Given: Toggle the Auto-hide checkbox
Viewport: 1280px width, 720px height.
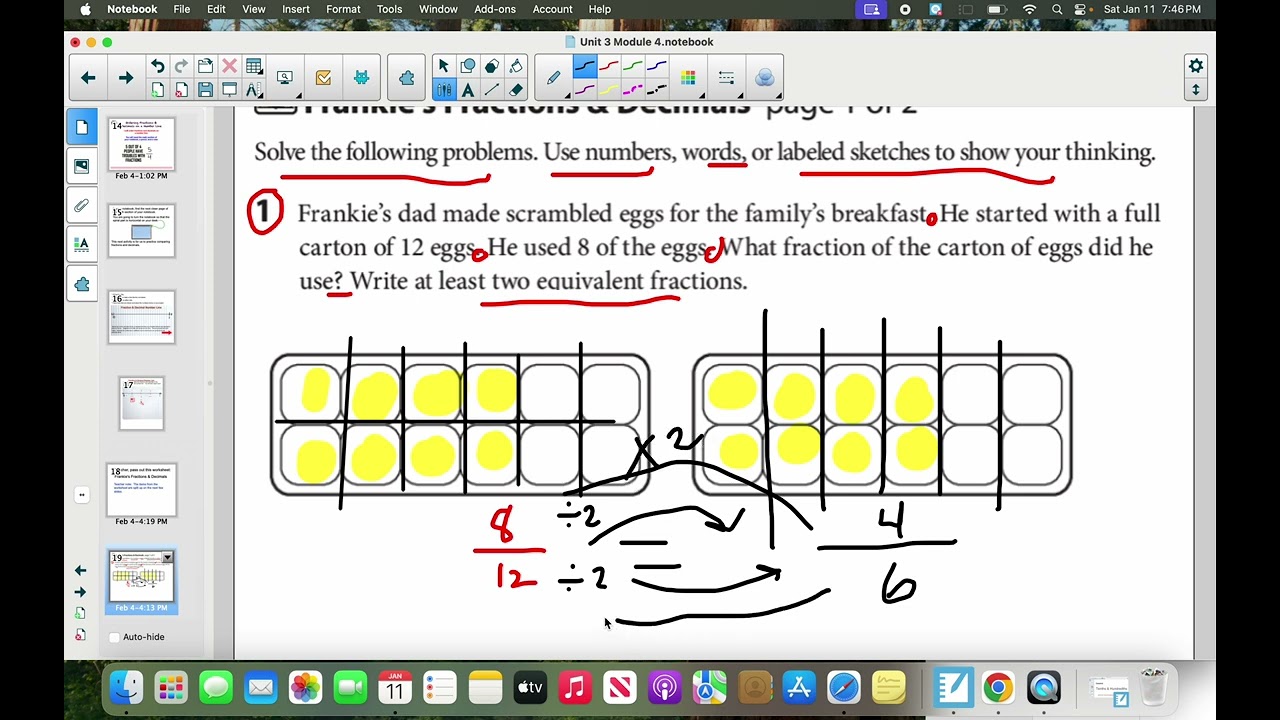Looking at the screenshot, I should tap(114, 637).
